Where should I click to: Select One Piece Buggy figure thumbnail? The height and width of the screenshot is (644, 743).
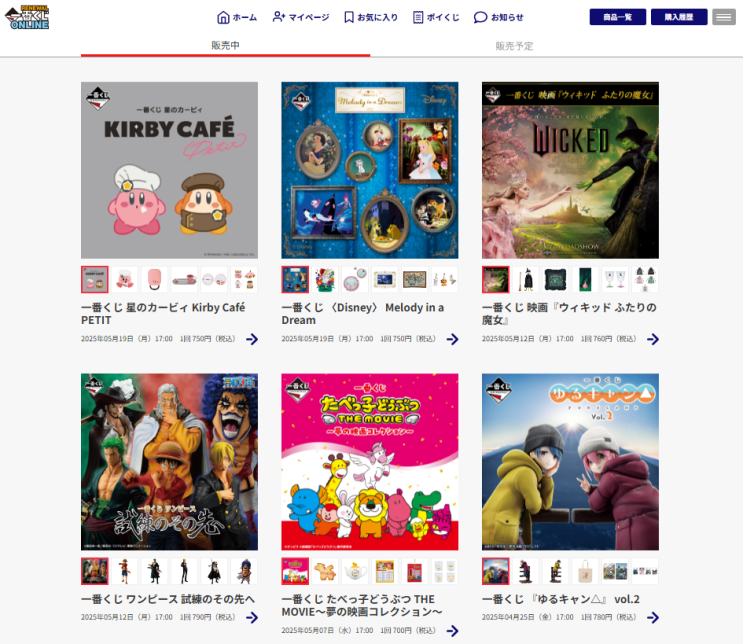point(244,571)
